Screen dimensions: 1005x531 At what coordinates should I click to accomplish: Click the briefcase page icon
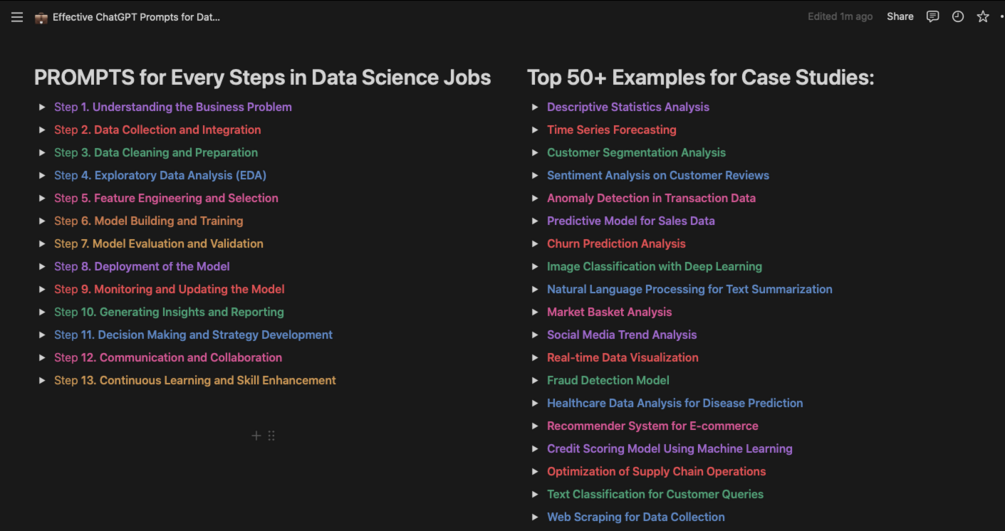41,17
